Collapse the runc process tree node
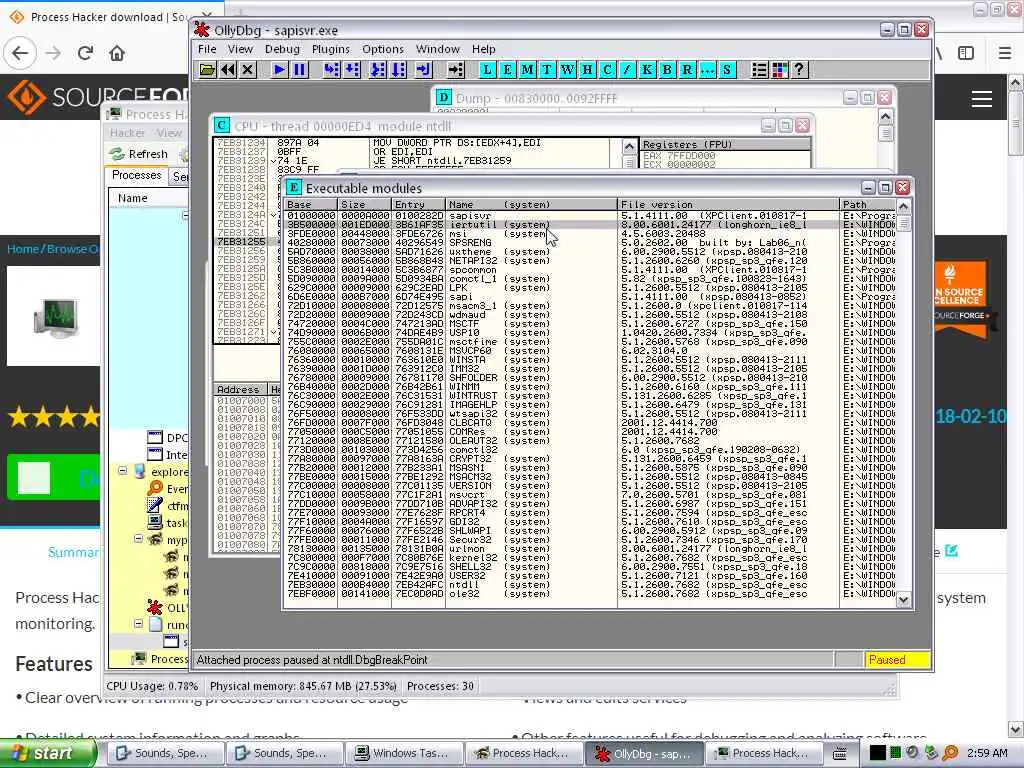Image resolution: width=1024 pixels, height=768 pixels. tap(138, 624)
